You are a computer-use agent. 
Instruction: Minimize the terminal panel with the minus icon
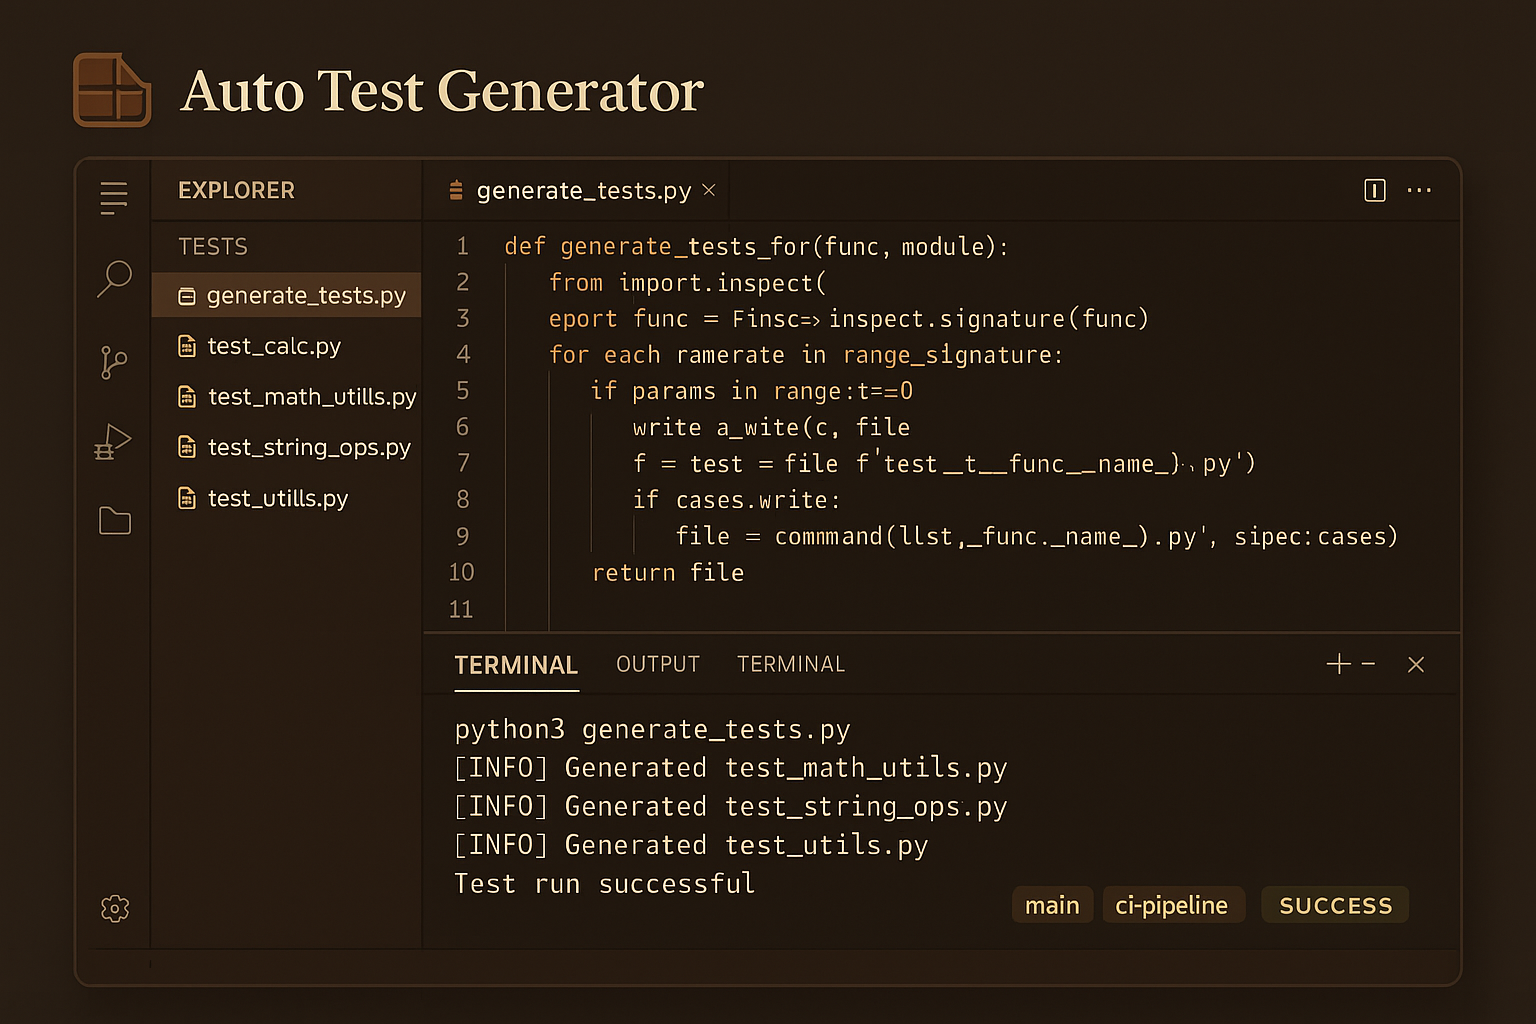1368,663
